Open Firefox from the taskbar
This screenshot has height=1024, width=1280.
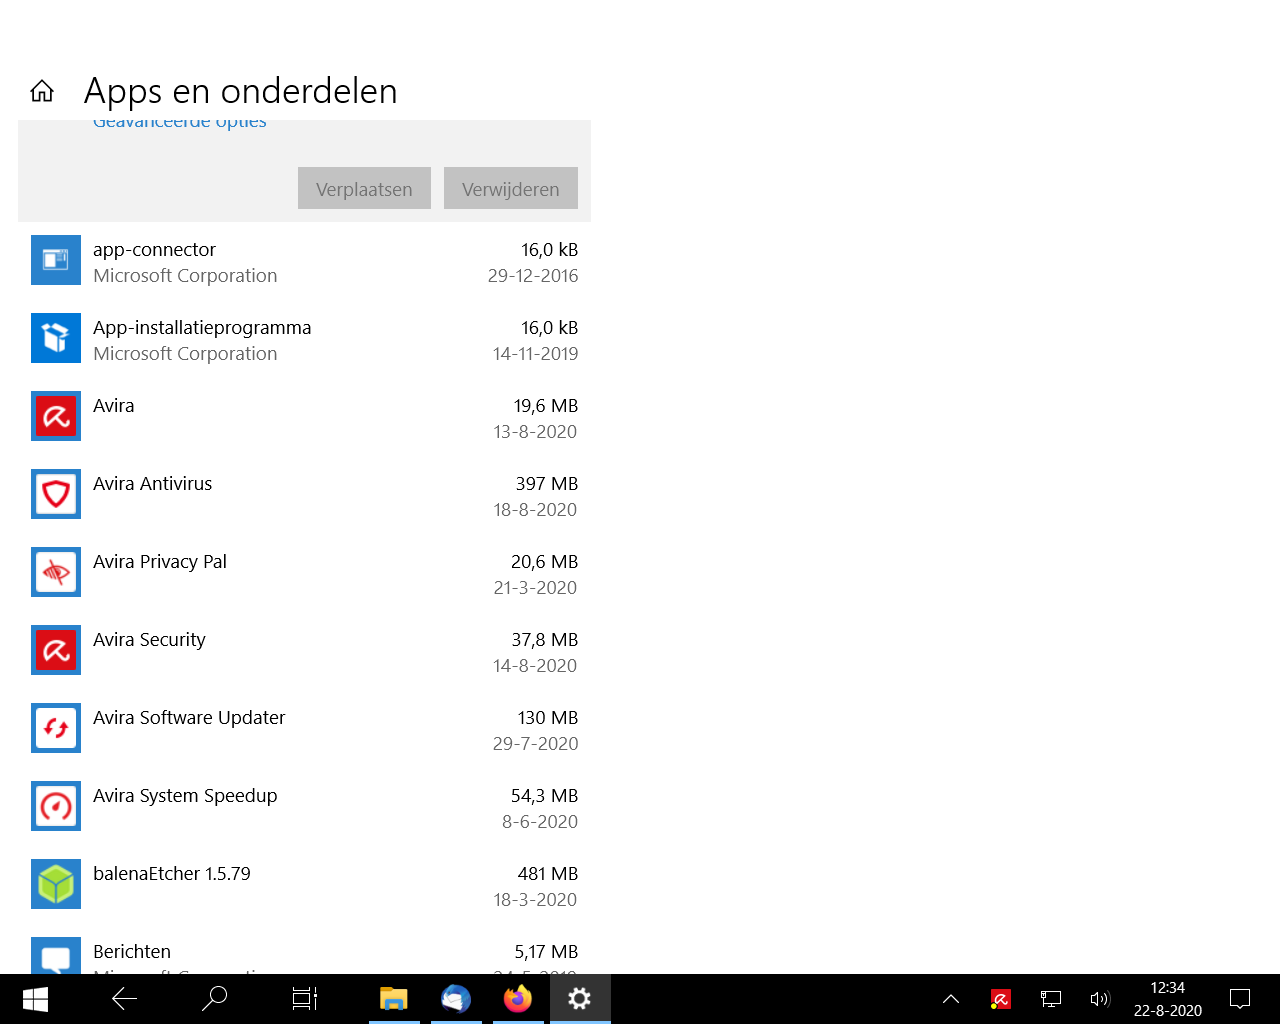(518, 999)
